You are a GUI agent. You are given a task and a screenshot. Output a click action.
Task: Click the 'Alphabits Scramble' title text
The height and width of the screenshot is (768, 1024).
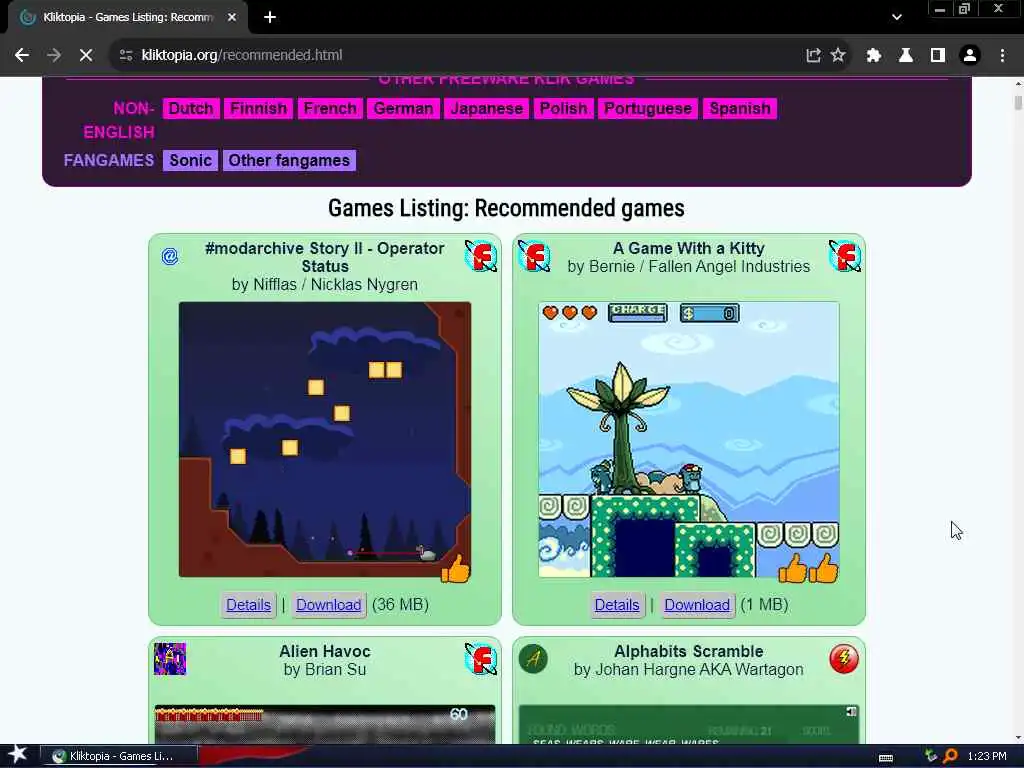(688, 651)
